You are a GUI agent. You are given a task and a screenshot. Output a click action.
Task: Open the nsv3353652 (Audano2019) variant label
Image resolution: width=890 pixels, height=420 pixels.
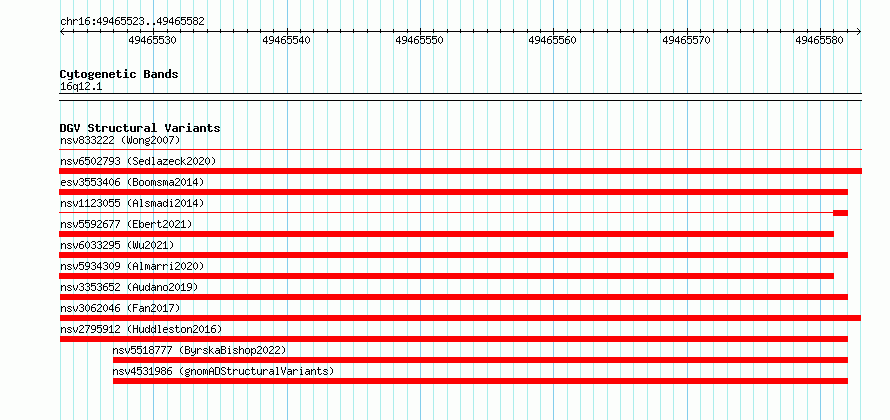129,287
